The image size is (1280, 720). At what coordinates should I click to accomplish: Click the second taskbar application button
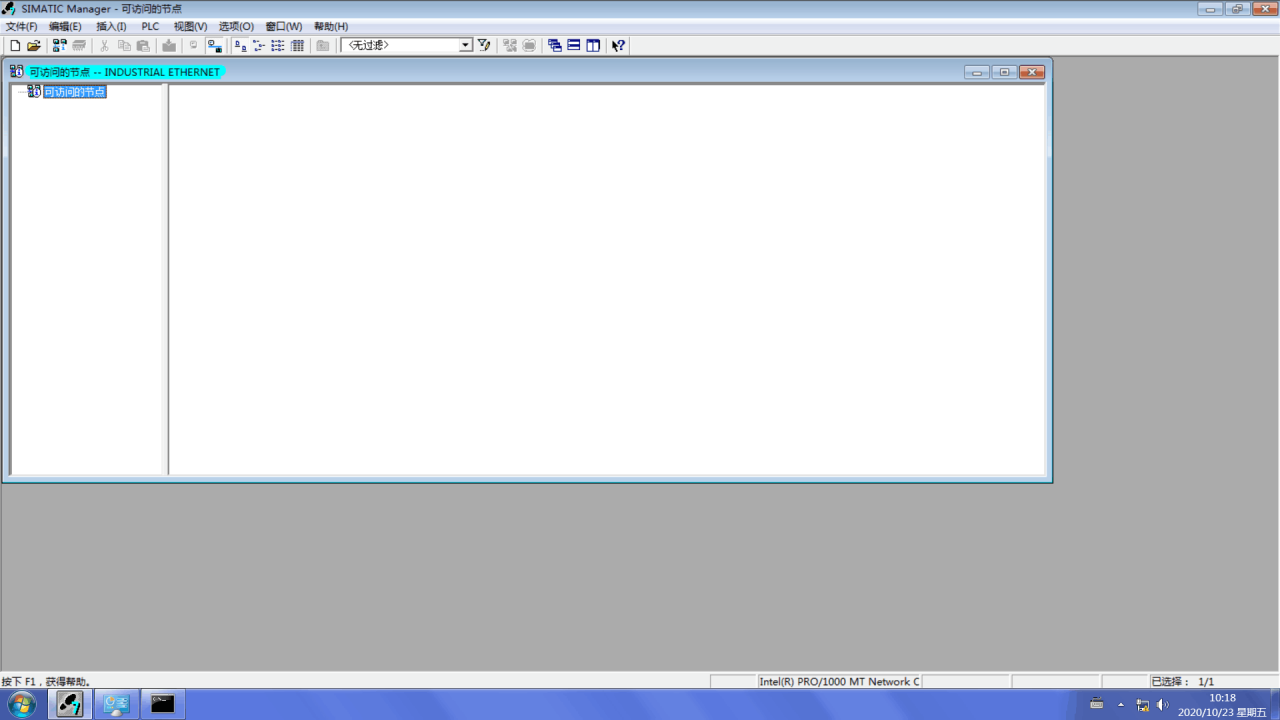pos(116,704)
